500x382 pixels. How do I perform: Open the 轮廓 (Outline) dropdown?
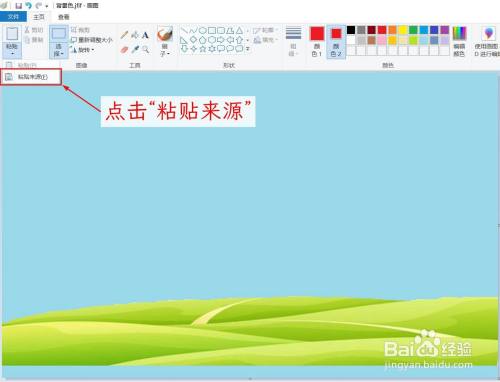[x=265, y=30]
